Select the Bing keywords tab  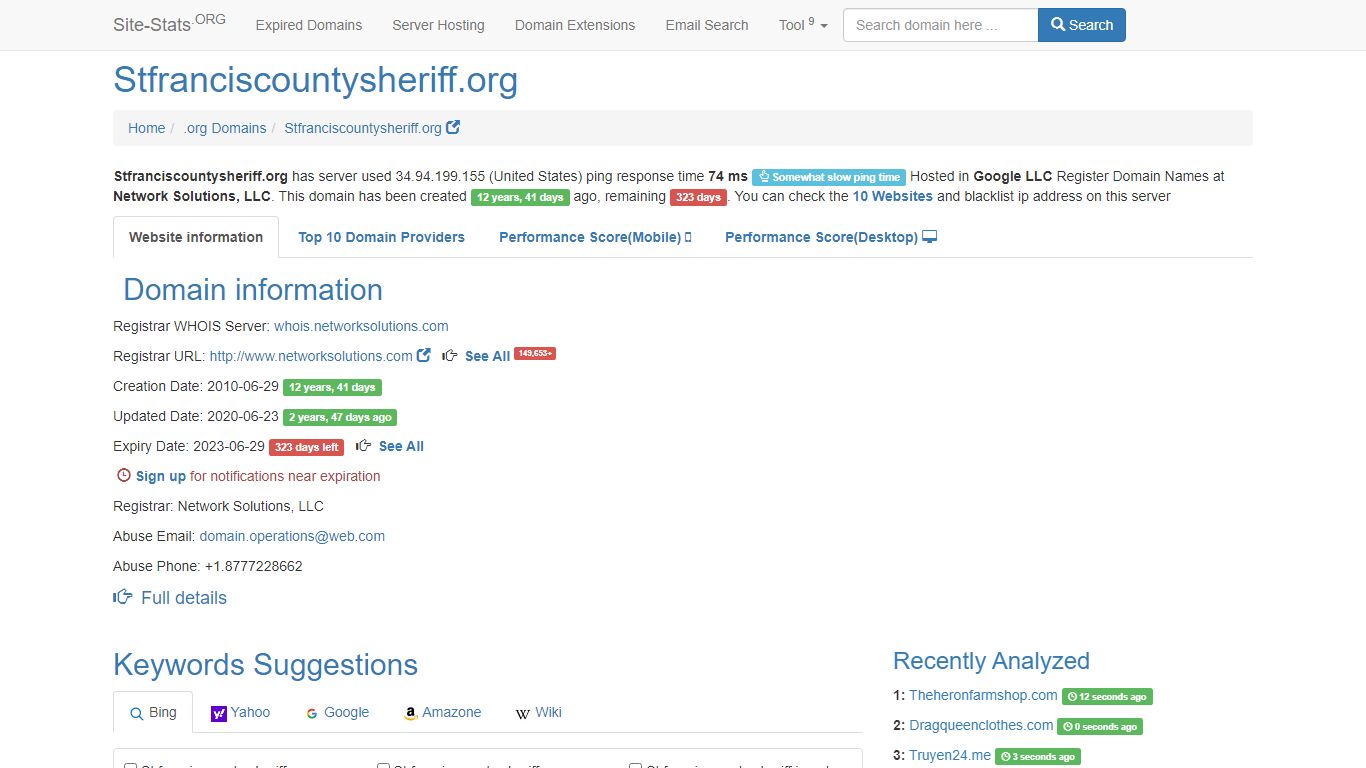pyautogui.click(x=153, y=712)
